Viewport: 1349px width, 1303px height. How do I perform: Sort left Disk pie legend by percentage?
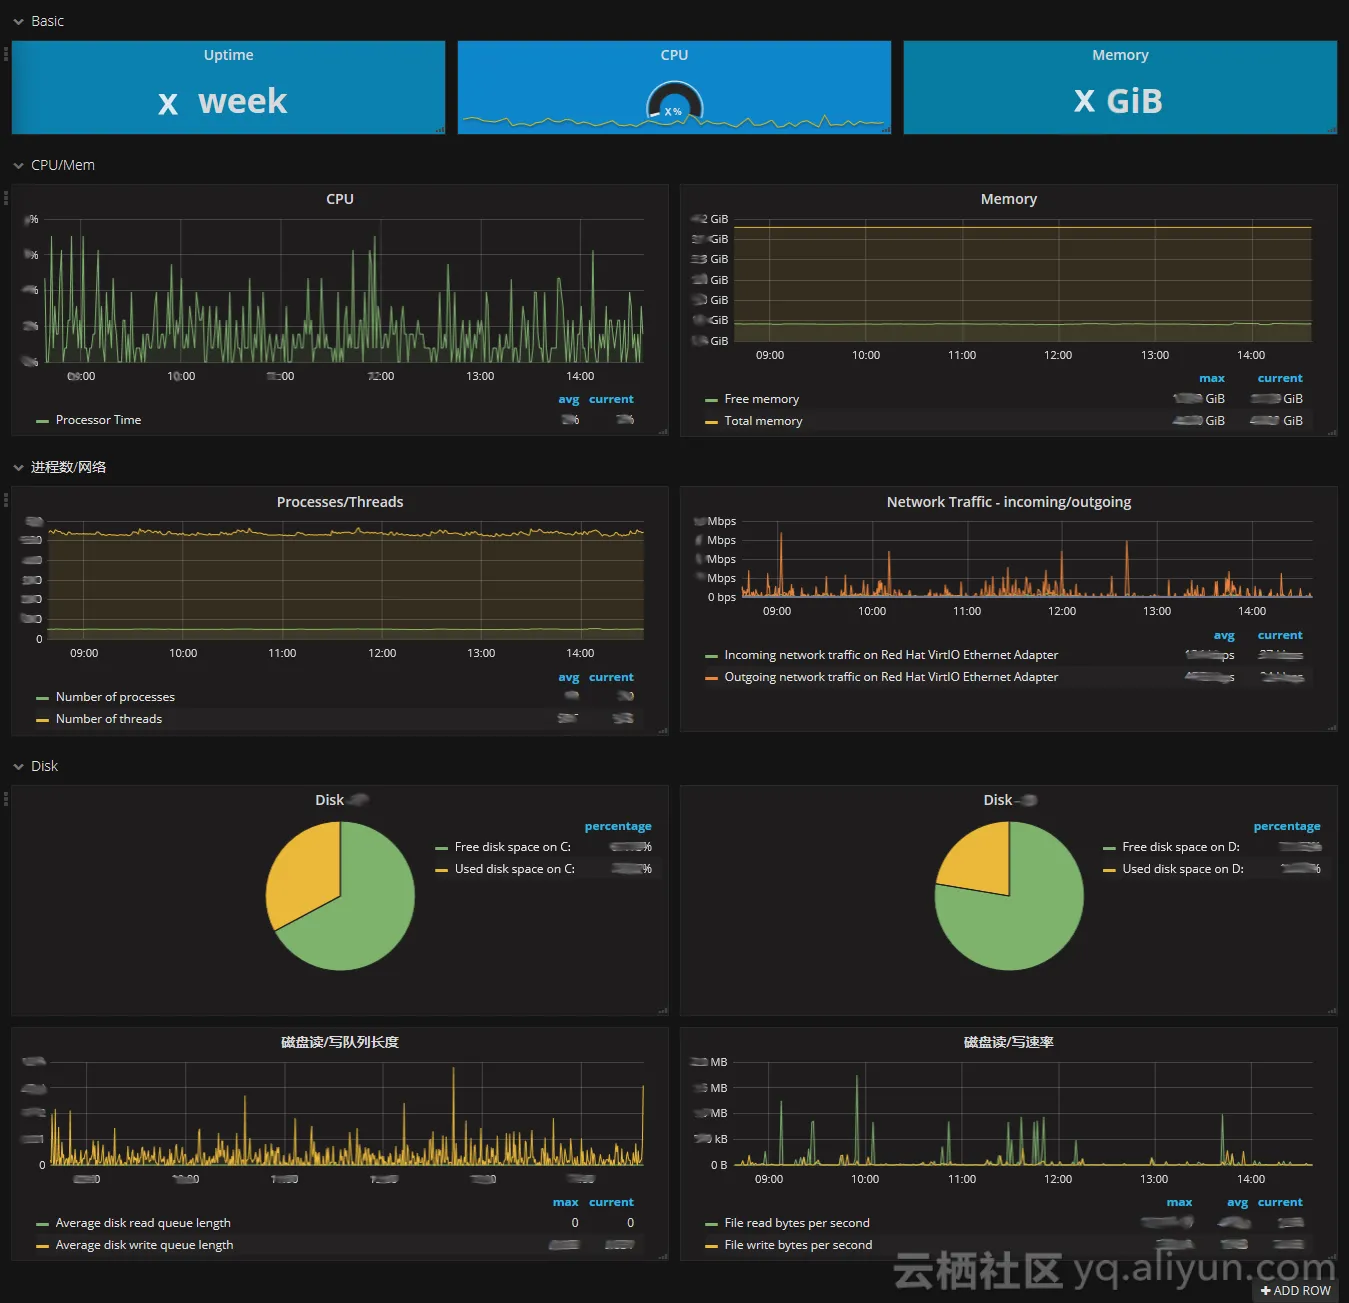pyautogui.click(x=618, y=826)
